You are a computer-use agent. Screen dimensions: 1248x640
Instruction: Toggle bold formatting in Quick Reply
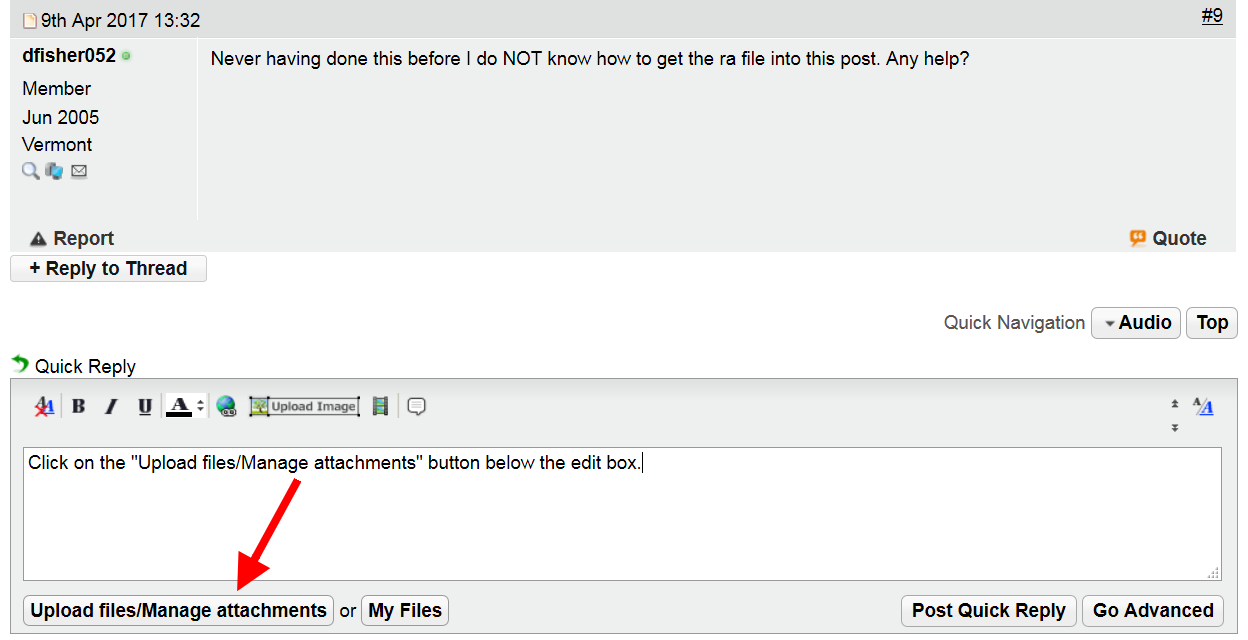(79, 406)
